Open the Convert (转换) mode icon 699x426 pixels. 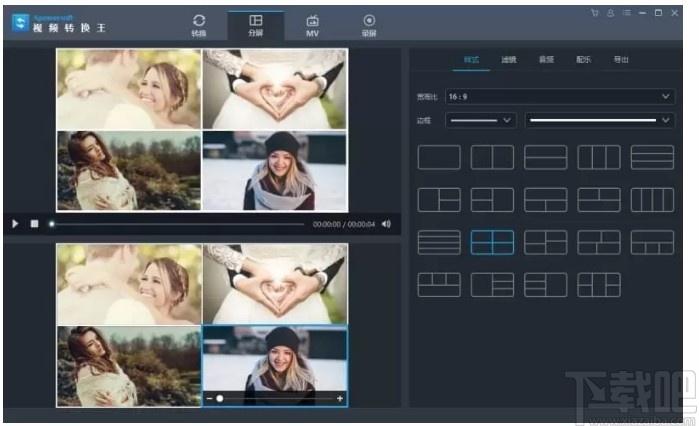coord(199,25)
